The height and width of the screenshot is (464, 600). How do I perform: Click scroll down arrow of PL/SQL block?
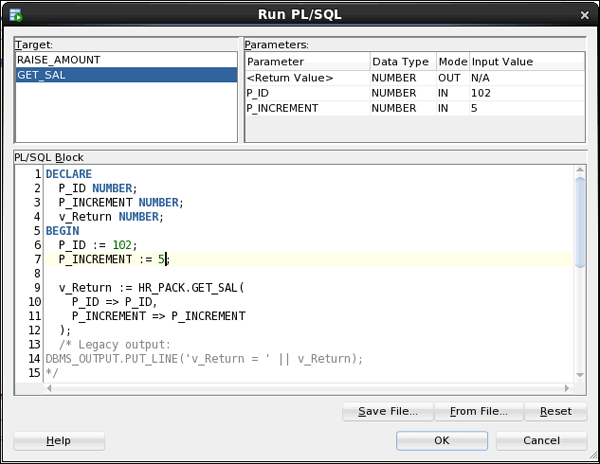(x=580, y=375)
